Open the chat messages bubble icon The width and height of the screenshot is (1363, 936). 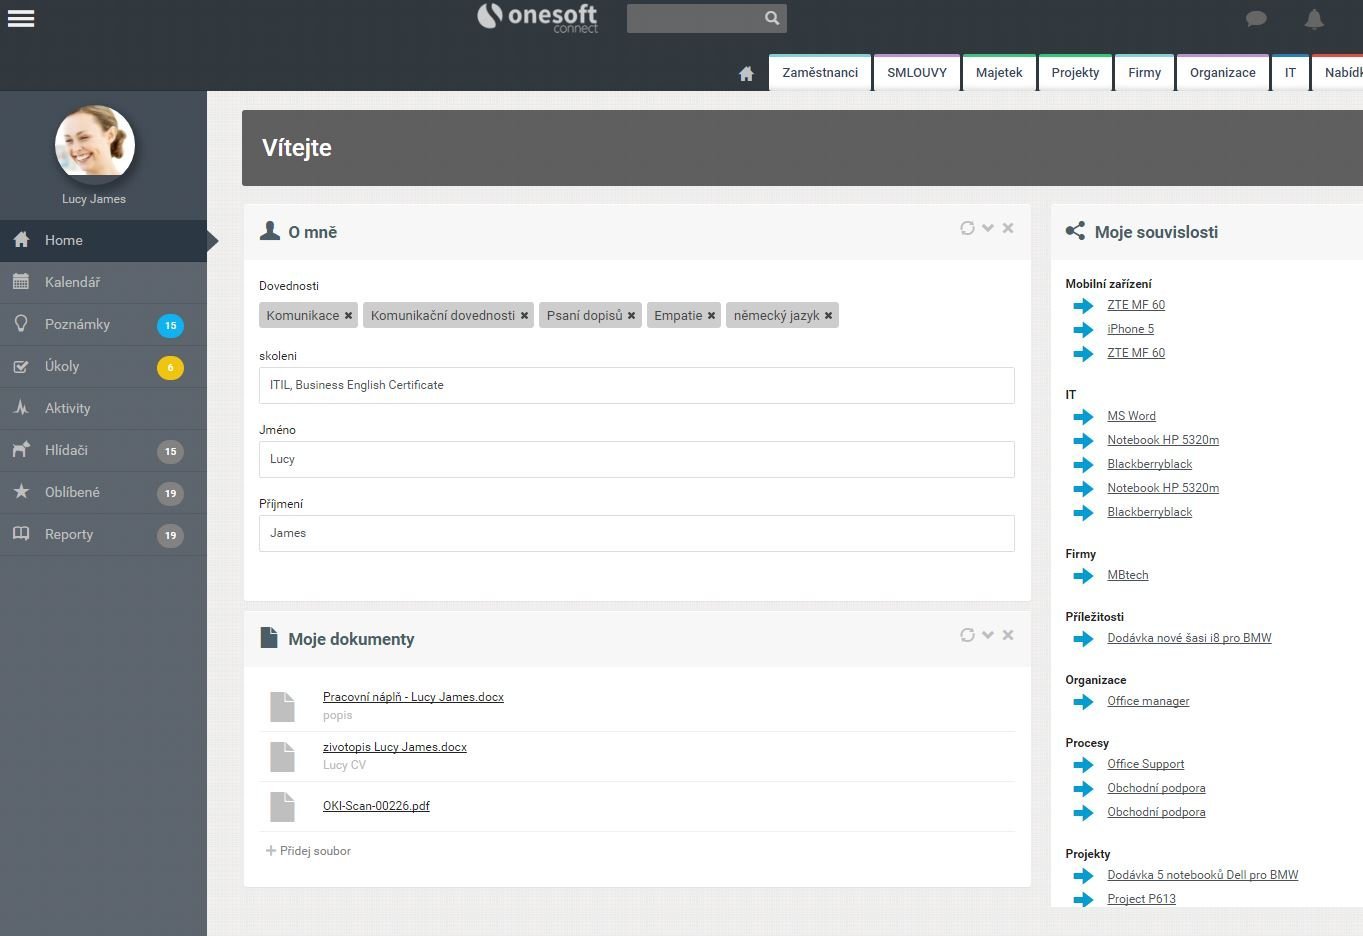1257,18
